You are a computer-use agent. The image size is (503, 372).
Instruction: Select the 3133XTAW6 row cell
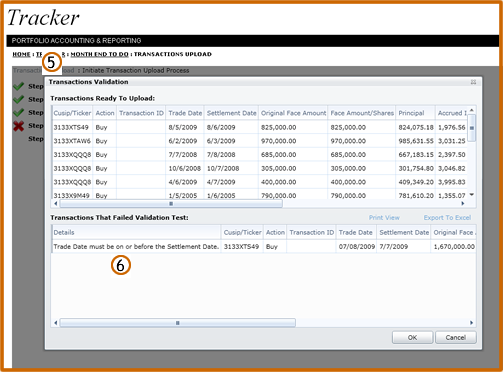(72, 141)
